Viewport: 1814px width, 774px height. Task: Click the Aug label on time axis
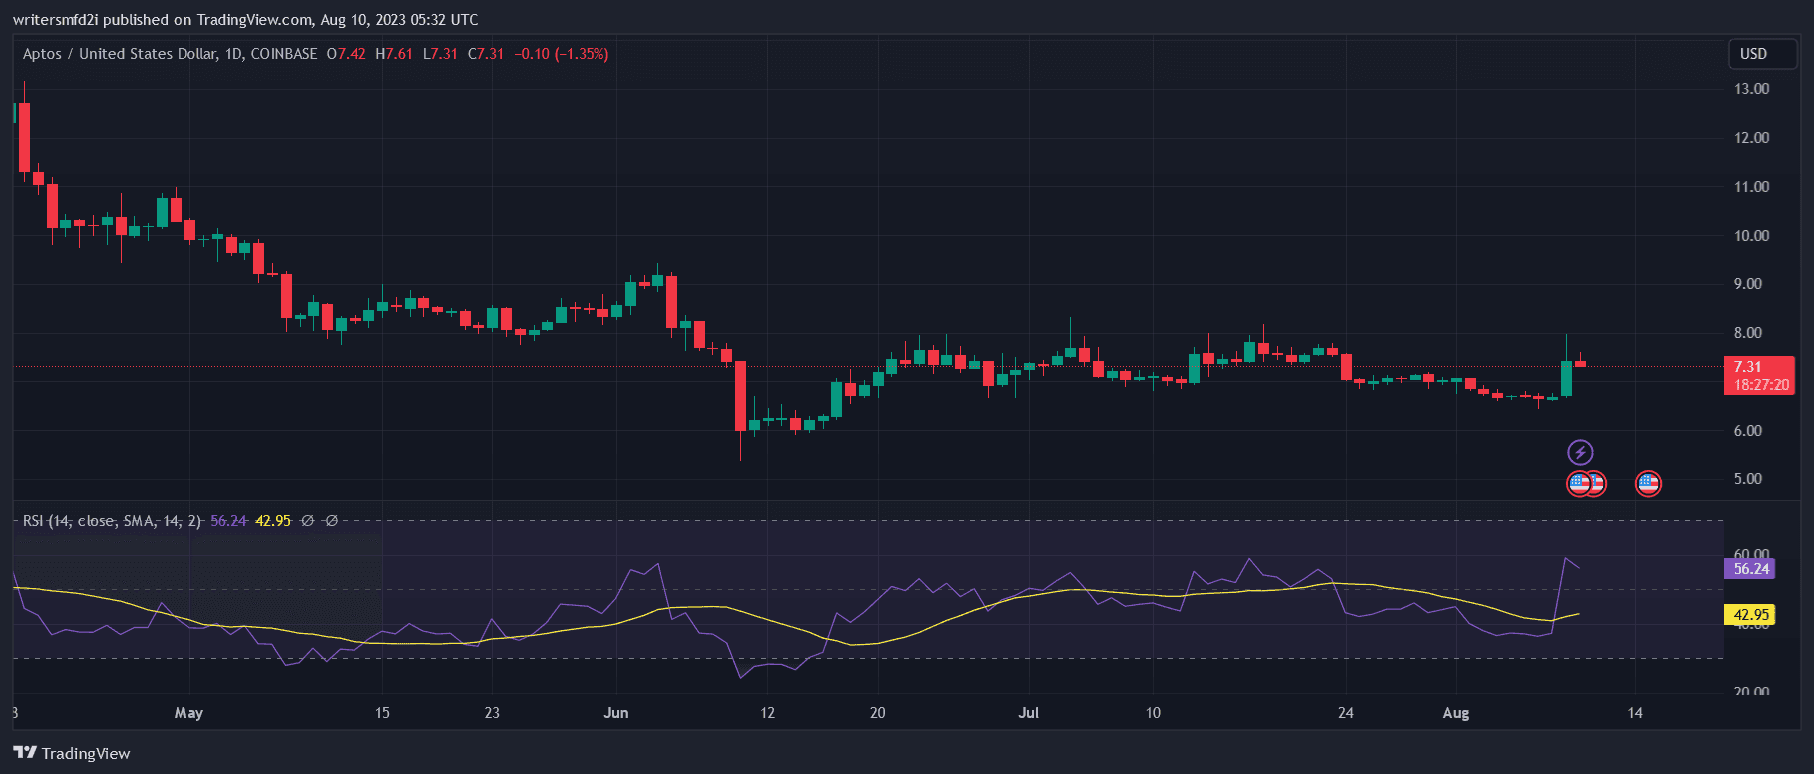click(x=1456, y=713)
